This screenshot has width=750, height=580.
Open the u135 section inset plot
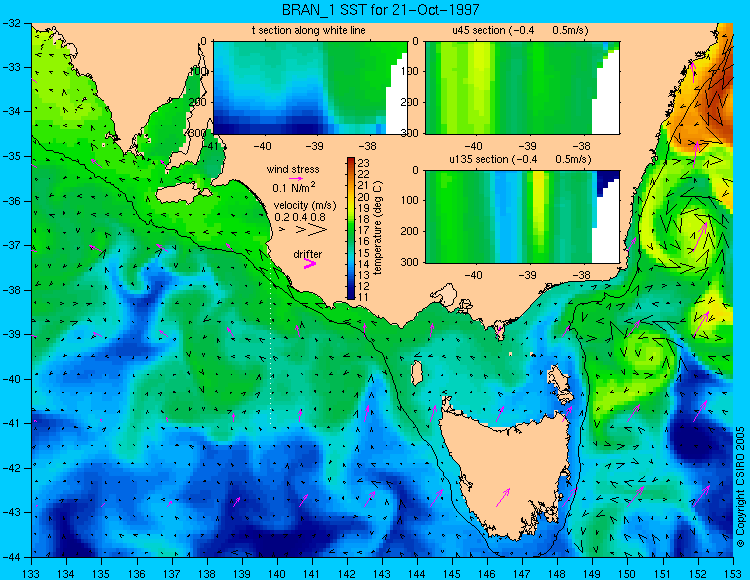coord(522,217)
